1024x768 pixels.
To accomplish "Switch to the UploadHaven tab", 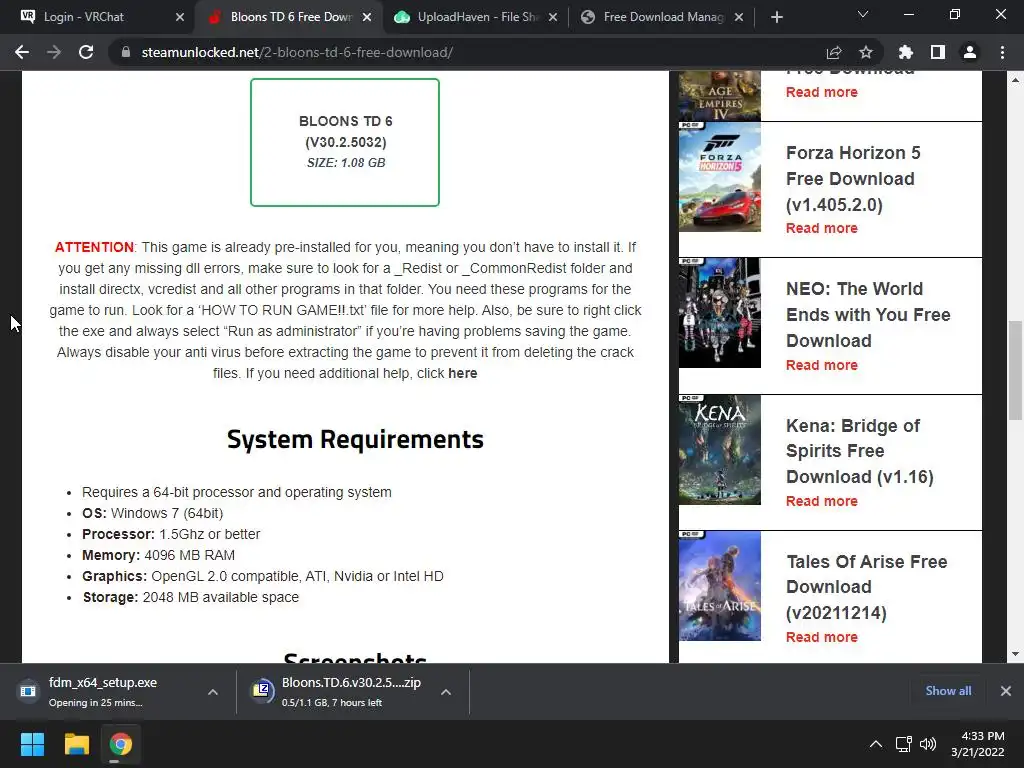I will click(477, 17).
